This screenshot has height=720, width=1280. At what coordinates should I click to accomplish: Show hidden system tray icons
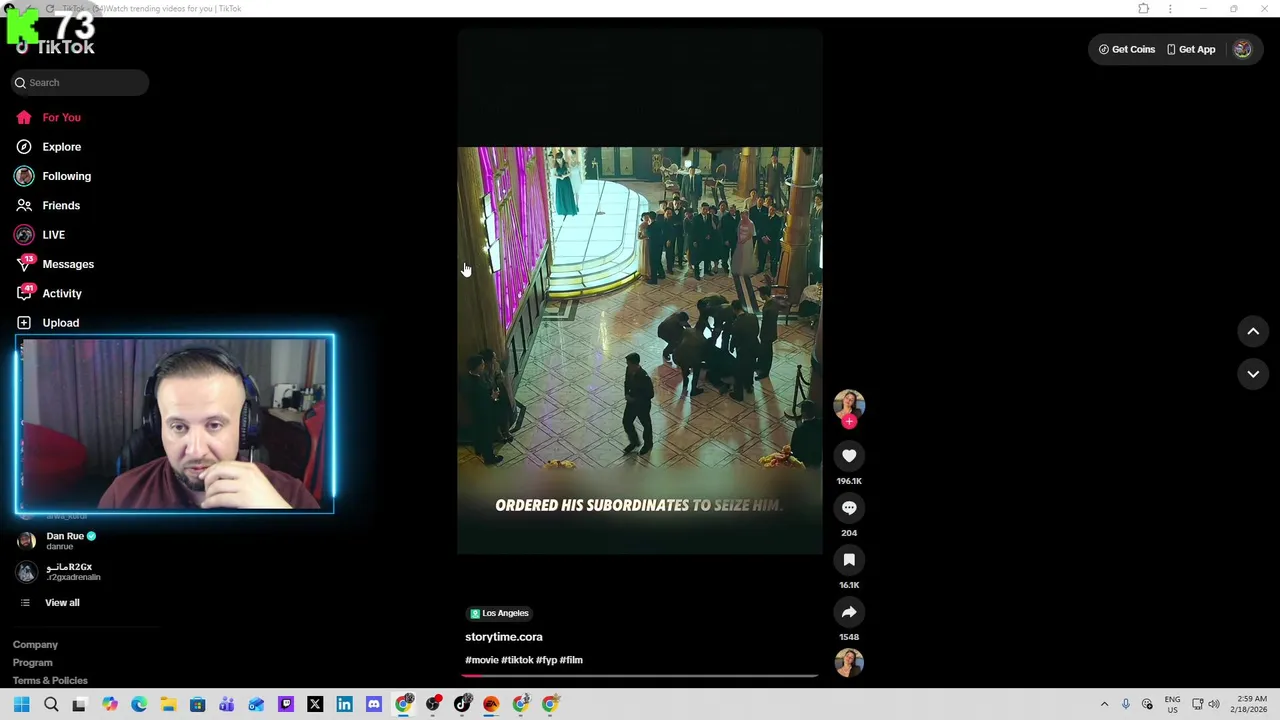point(1104,705)
